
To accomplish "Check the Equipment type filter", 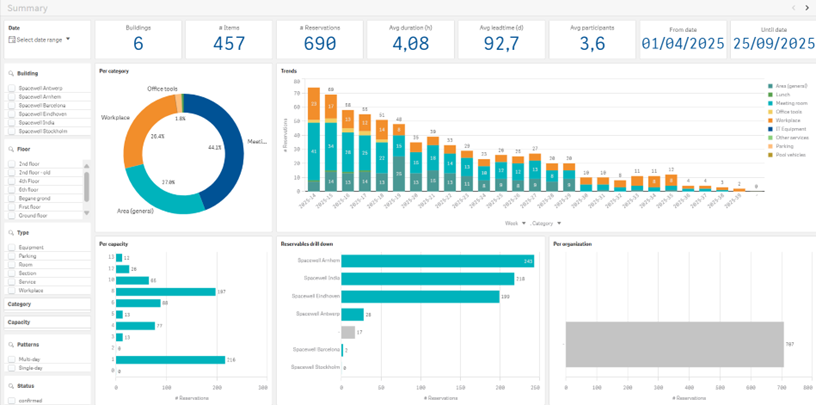I will pos(11,248).
